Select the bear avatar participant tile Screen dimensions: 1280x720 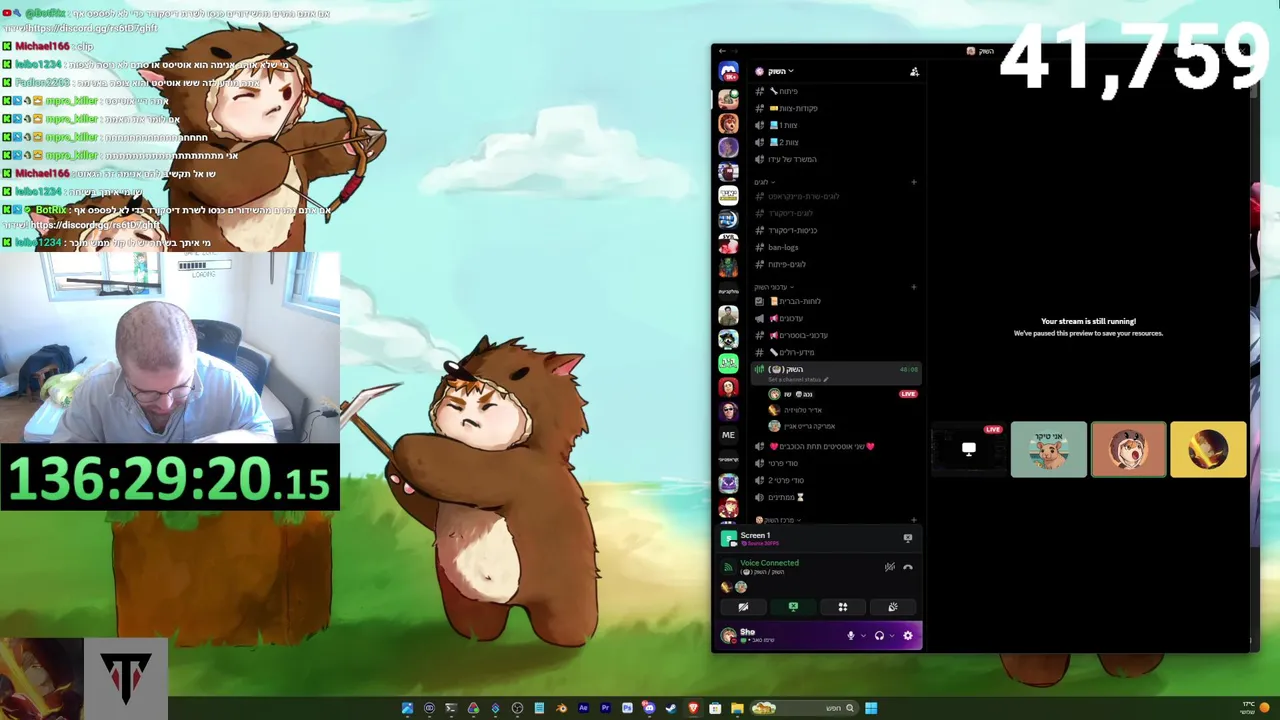tap(1048, 449)
